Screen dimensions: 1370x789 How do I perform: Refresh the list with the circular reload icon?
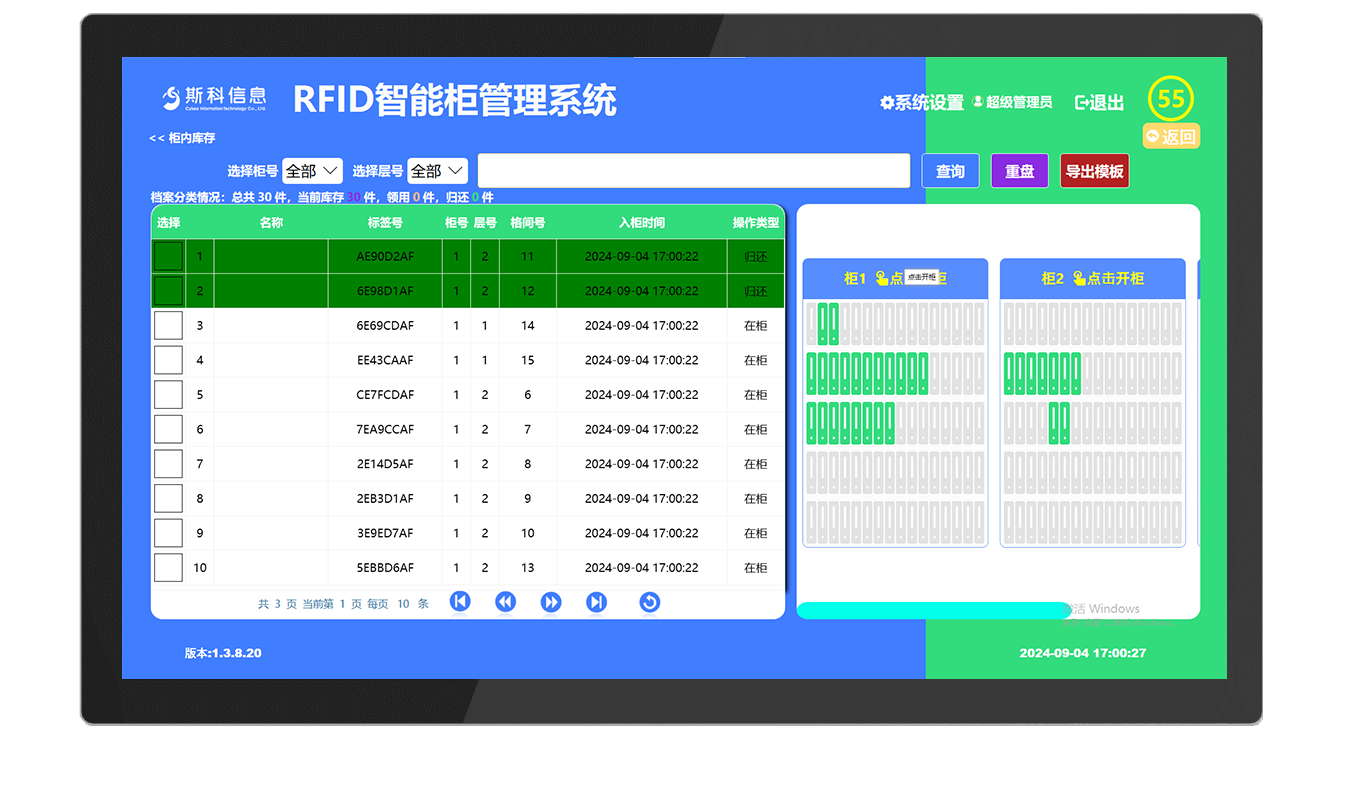pyautogui.click(x=650, y=601)
